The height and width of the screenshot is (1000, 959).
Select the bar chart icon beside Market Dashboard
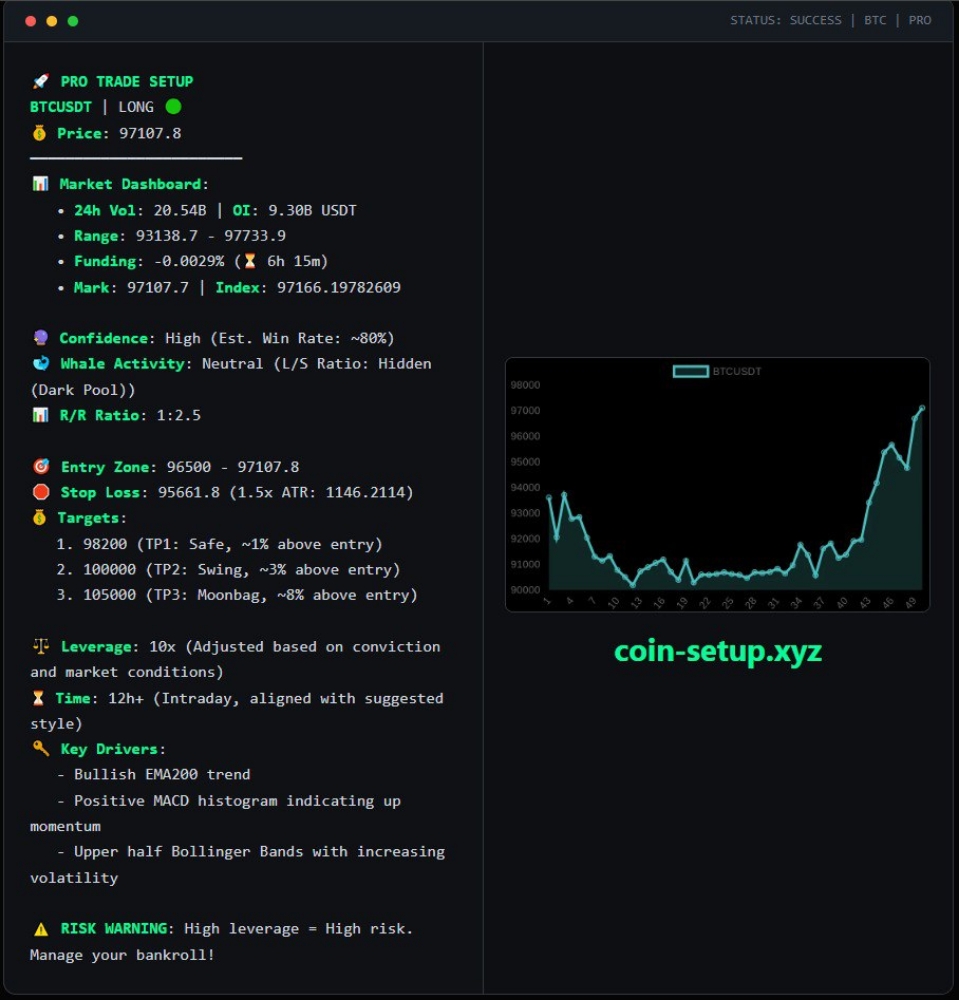tap(40, 184)
